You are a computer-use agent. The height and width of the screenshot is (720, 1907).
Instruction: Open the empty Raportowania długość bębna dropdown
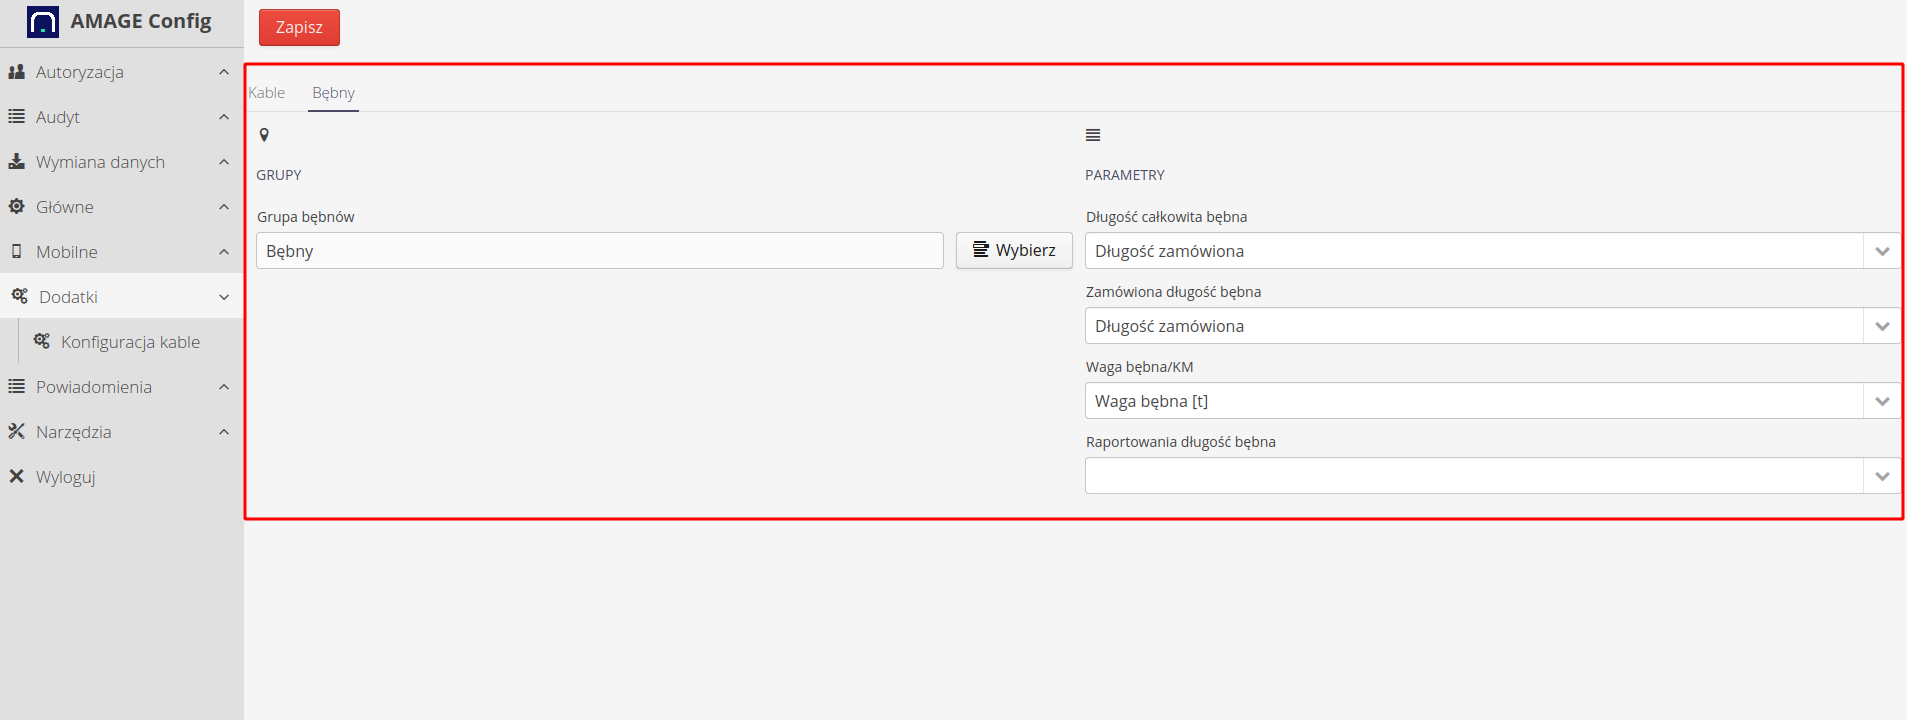click(x=1882, y=476)
